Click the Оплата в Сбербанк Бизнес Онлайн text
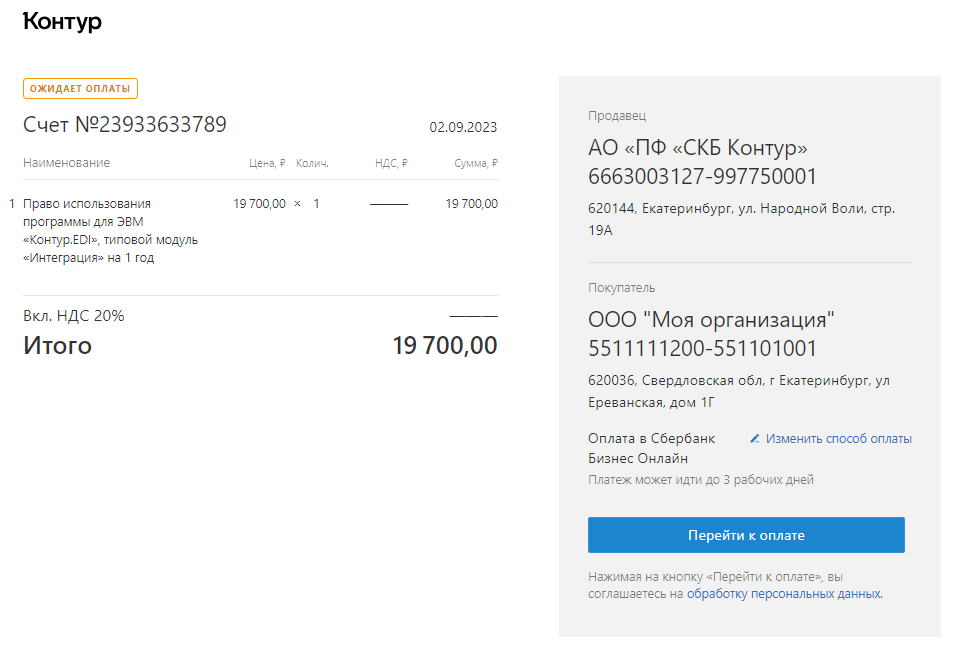Screen dimensions: 964x660 point(652,449)
